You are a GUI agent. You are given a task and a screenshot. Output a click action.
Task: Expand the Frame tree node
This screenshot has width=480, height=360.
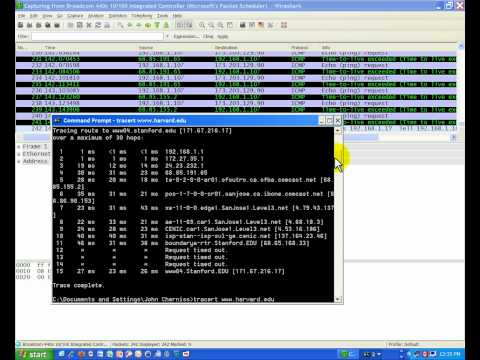pyautogui.click(x=19, y=147)
